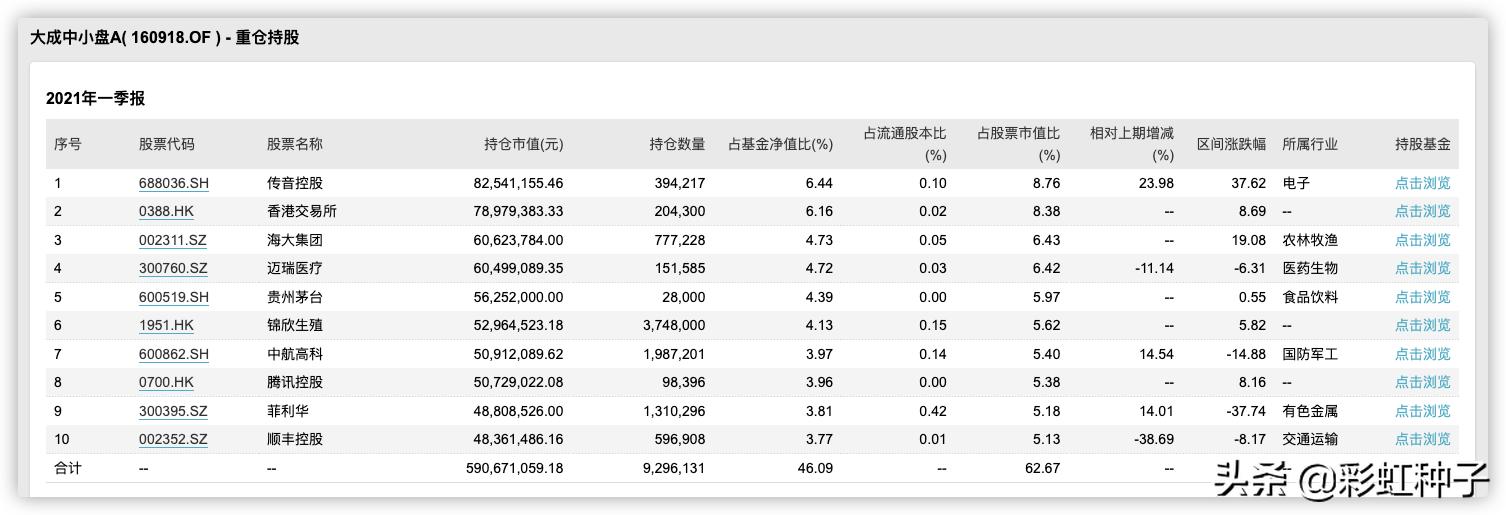1506x515 pixels.
Task: Click the 股票名称 column header
Action: pos(294,144)
